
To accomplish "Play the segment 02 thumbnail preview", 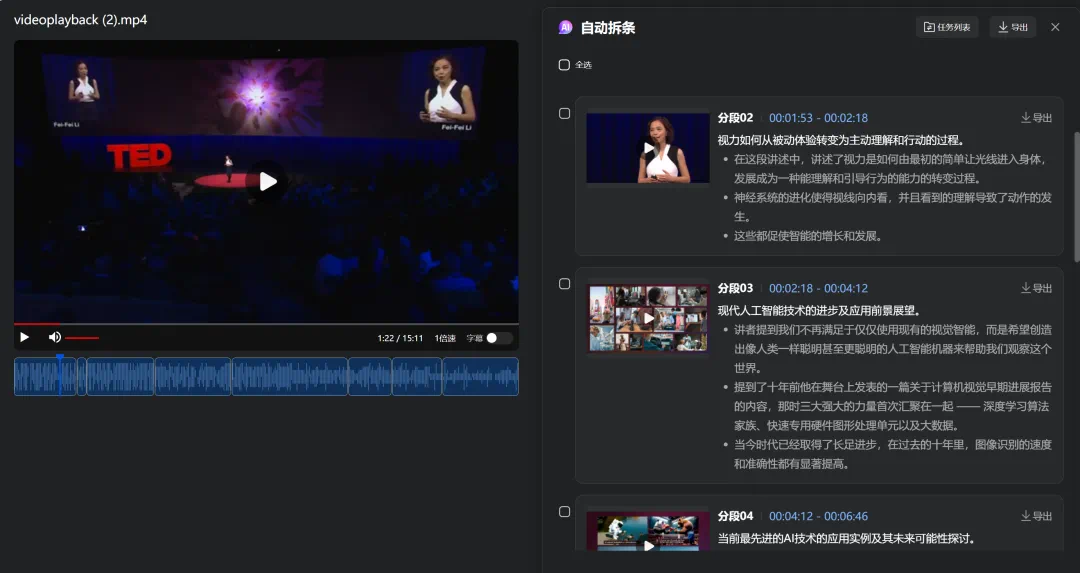I will pyautogui.click(x=648, y=148).
